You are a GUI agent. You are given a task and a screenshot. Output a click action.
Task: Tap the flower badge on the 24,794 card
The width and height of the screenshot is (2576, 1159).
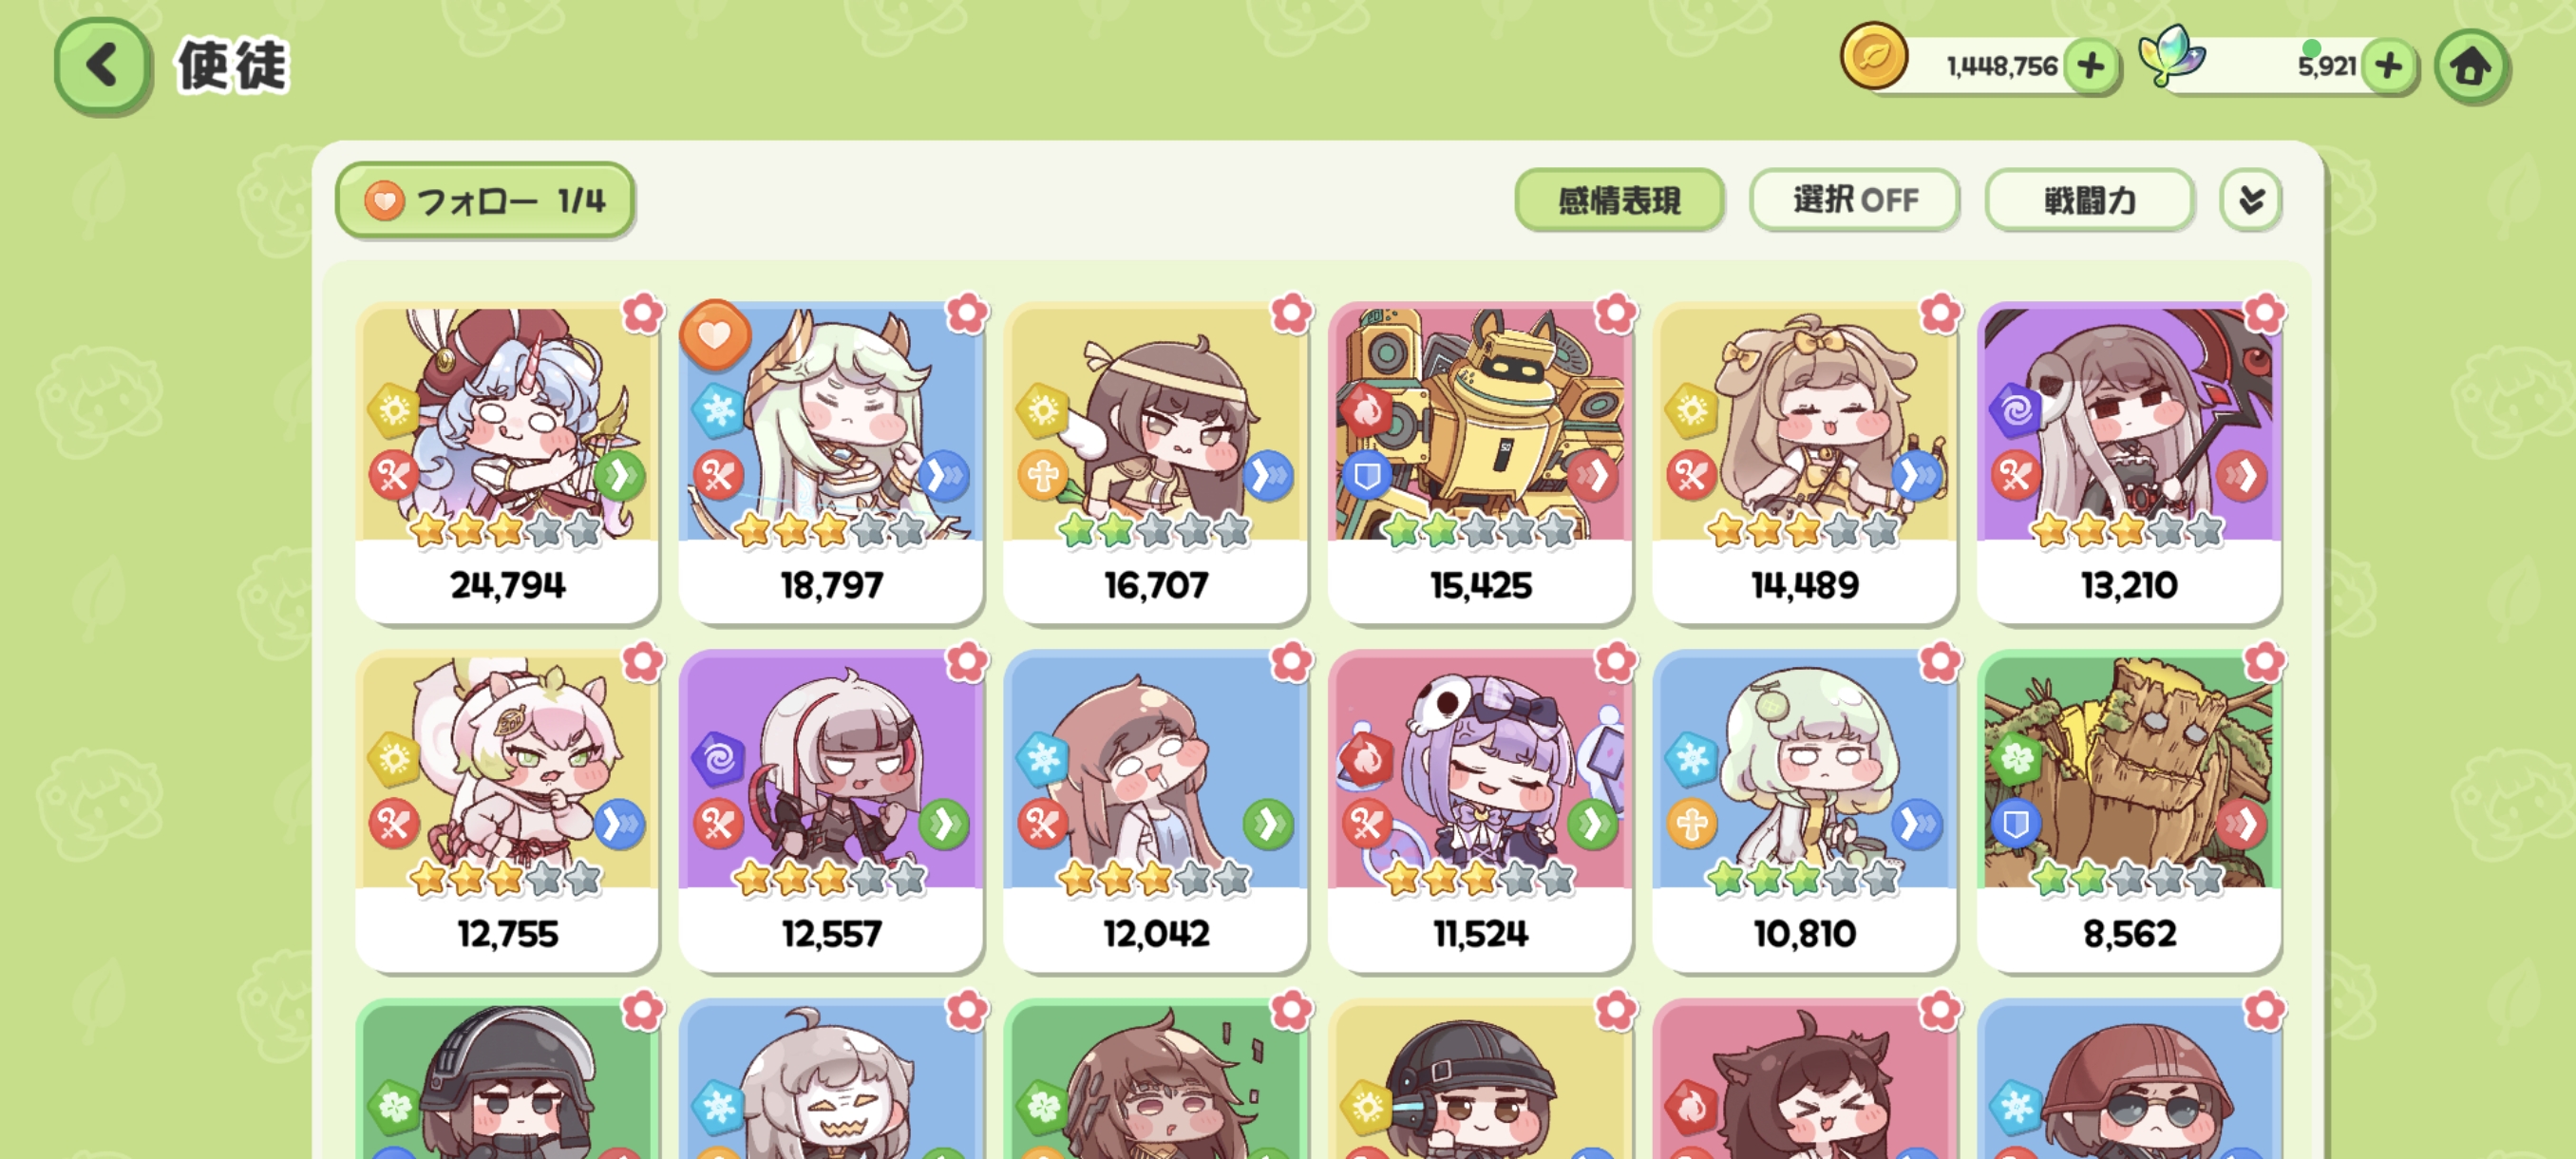click(643, 313)
